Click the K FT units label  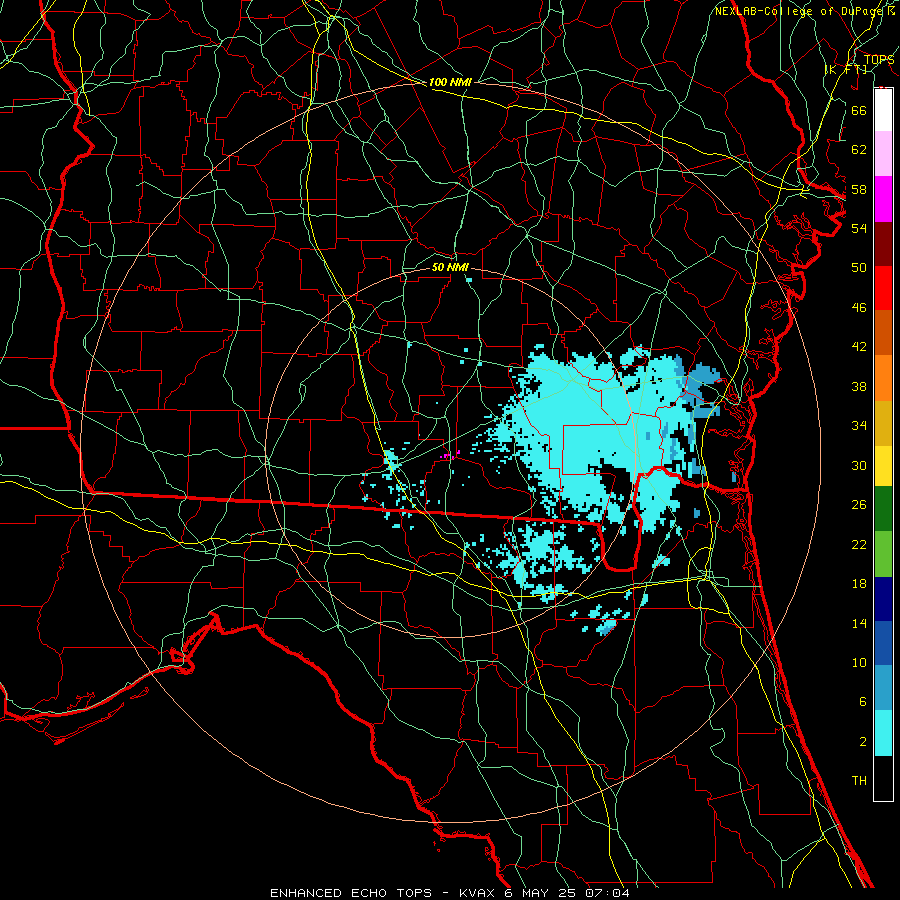point(846,70)
